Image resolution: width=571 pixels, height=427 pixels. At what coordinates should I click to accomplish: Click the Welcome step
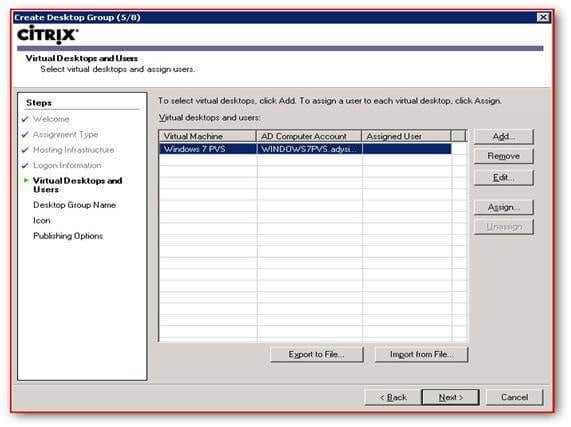click(51, 119)
